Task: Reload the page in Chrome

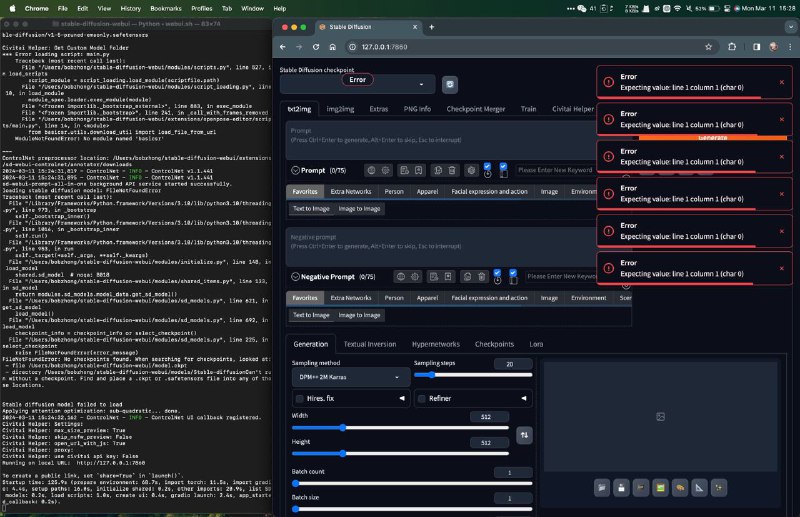Action: (316, 47)
